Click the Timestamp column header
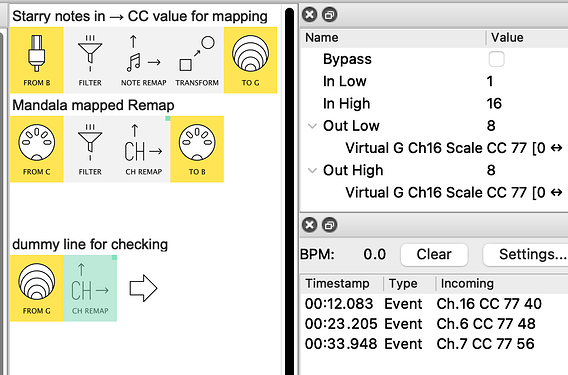Image resolution: width=568 pixels, height=375 pixels. [x=342, y=283]
